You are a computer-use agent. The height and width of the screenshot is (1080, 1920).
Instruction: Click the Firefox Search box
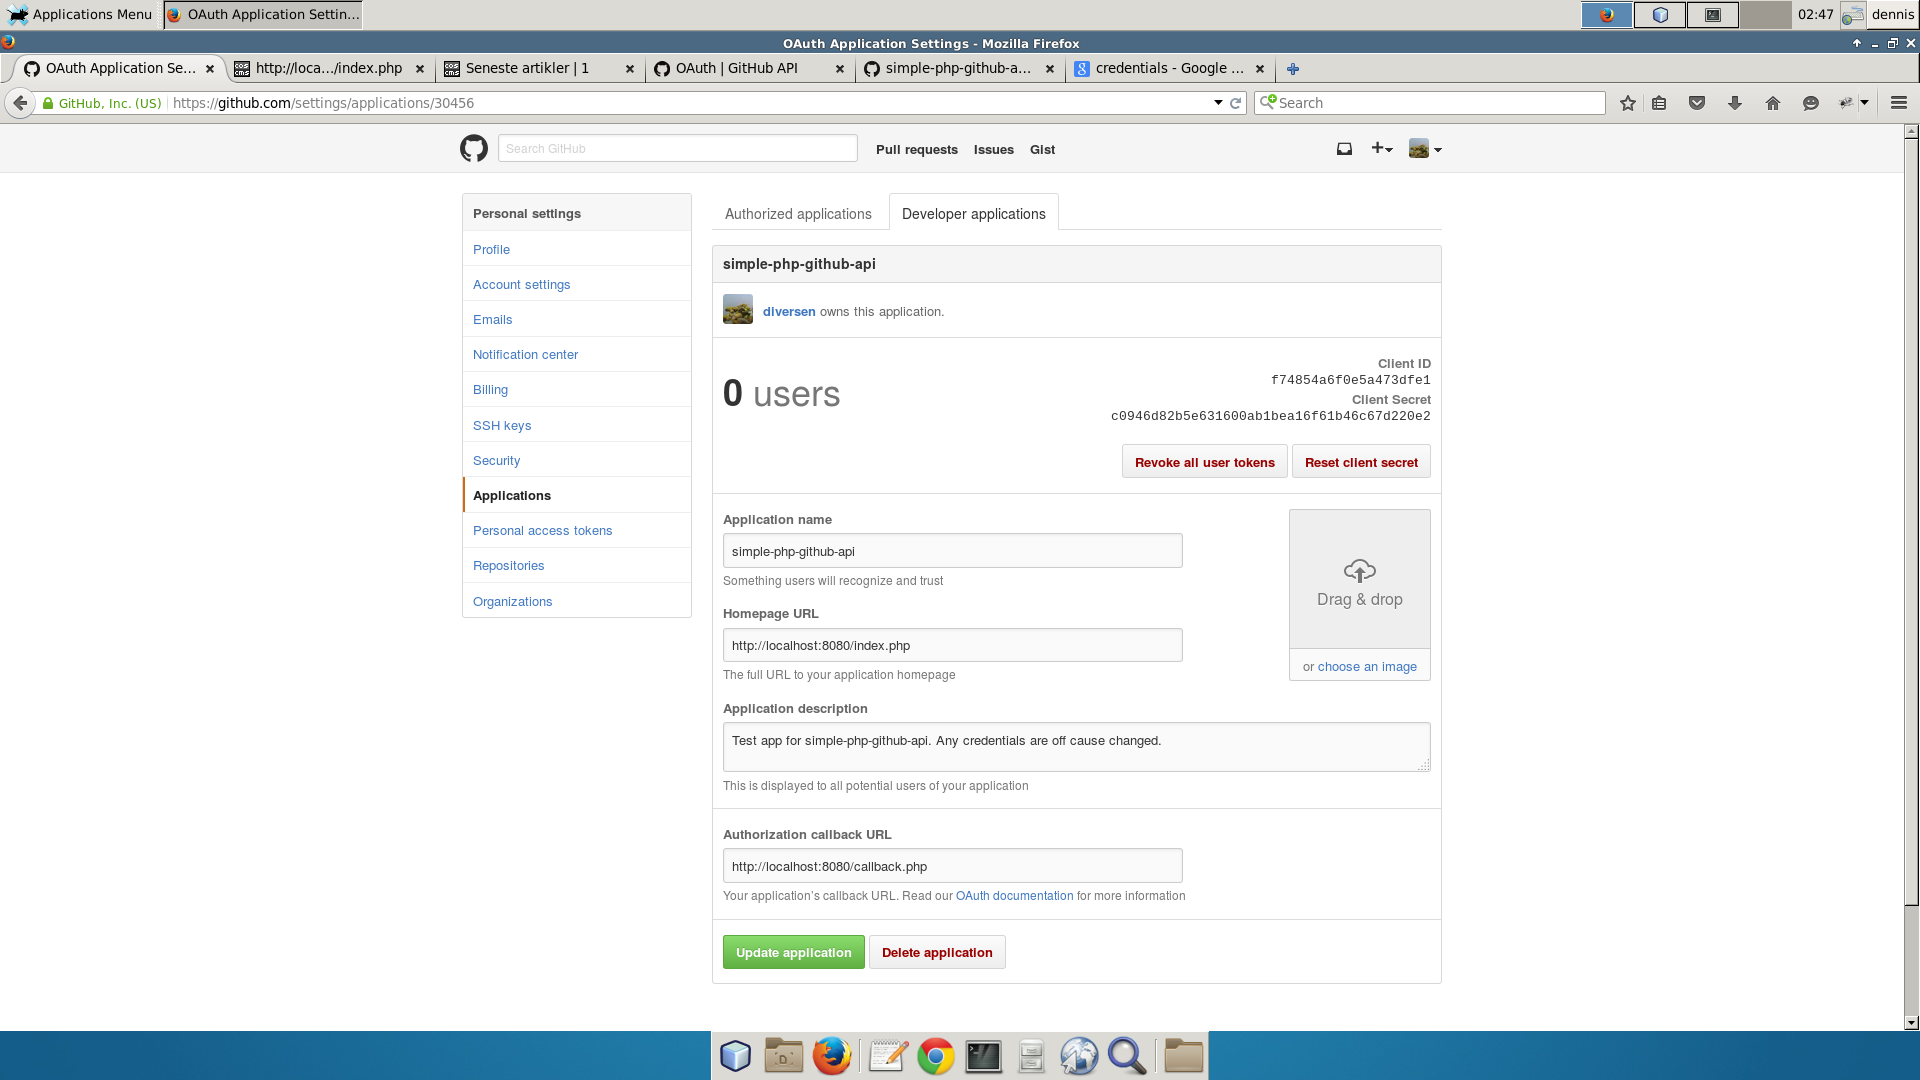coord(1430,103)
